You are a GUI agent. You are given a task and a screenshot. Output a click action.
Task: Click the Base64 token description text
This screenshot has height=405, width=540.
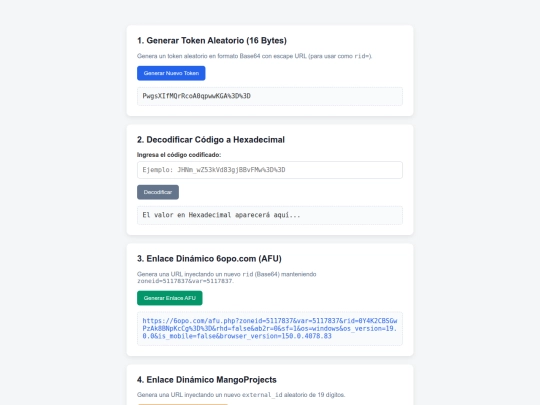coord(255,56)
